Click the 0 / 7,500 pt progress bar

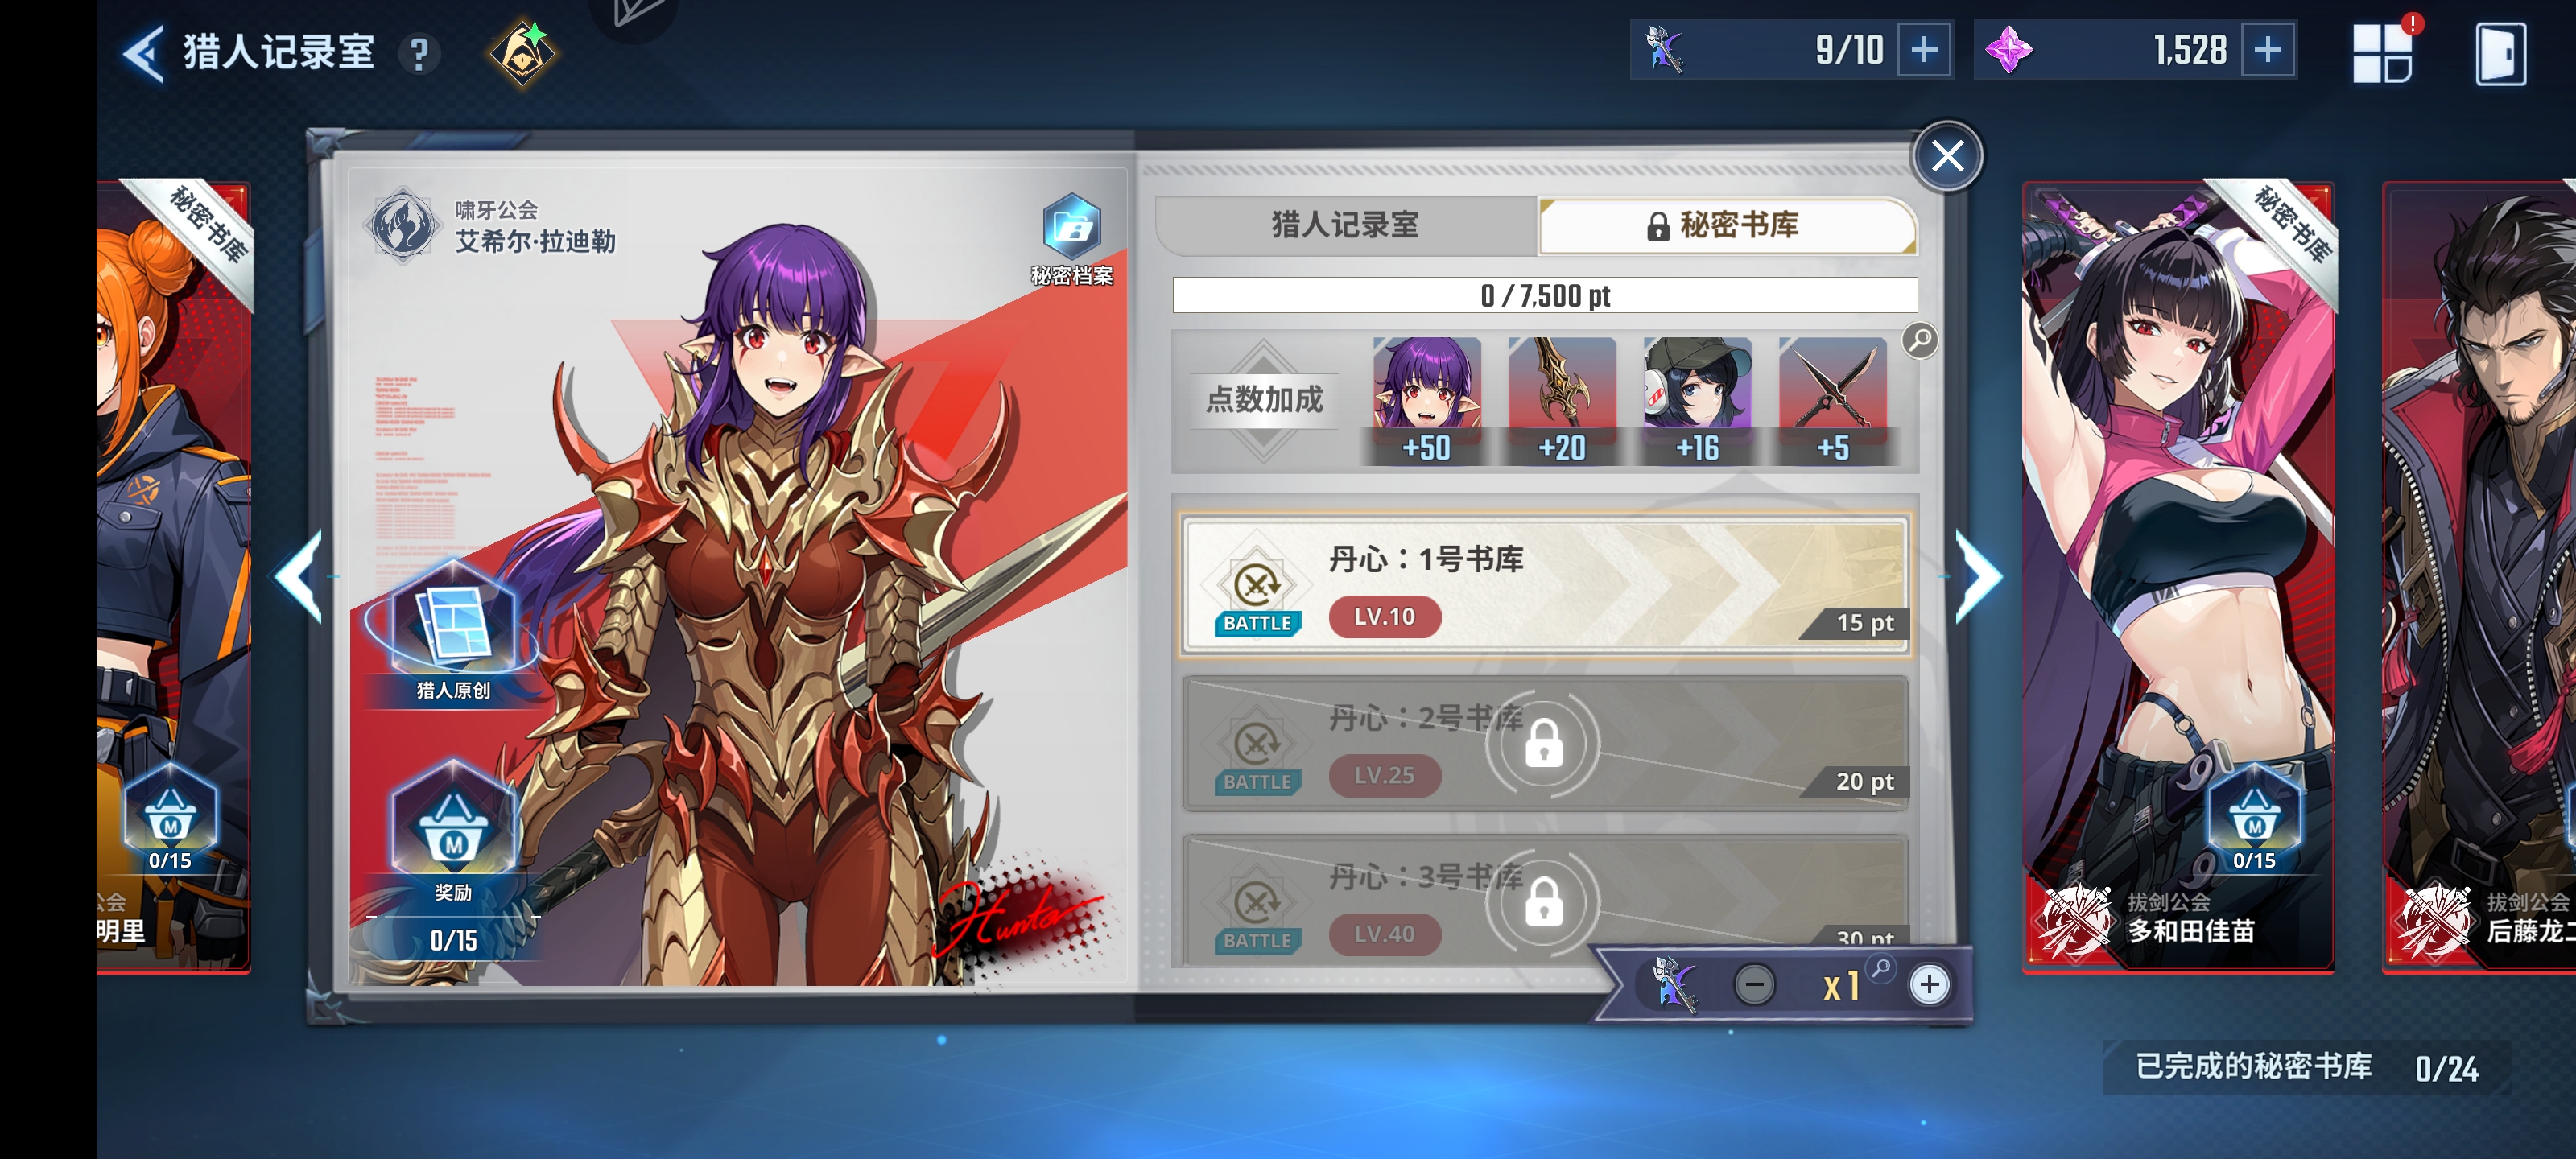click(x=1545, y=296)
